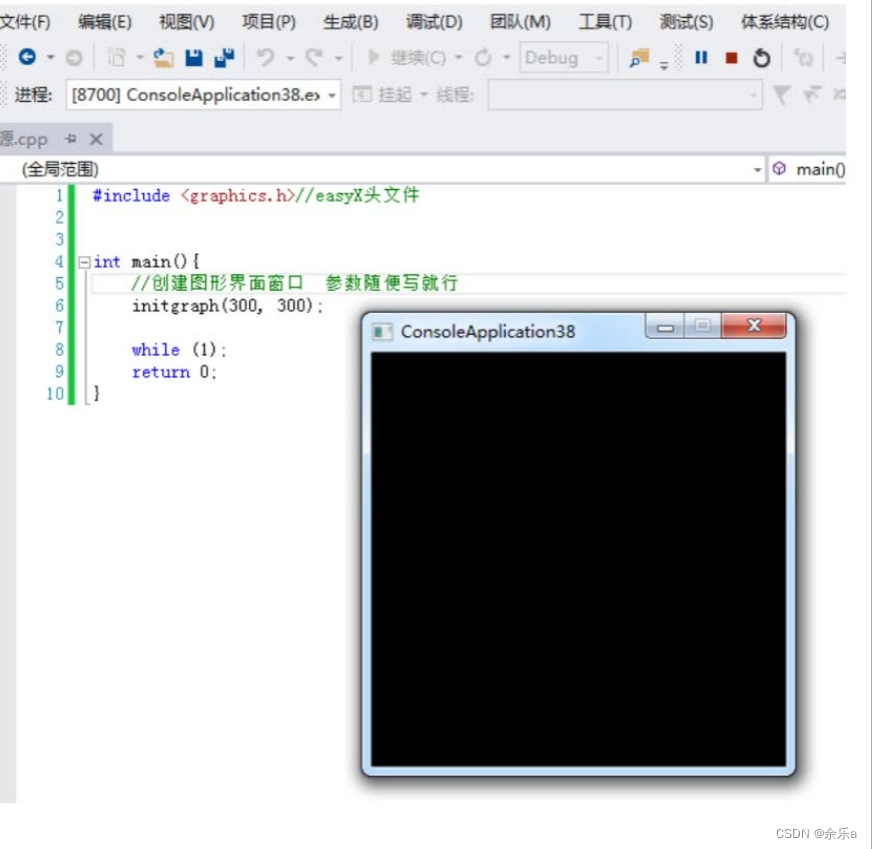Open the Debug configuration dropdown
872x849 pixels.
tap(563, 57)
